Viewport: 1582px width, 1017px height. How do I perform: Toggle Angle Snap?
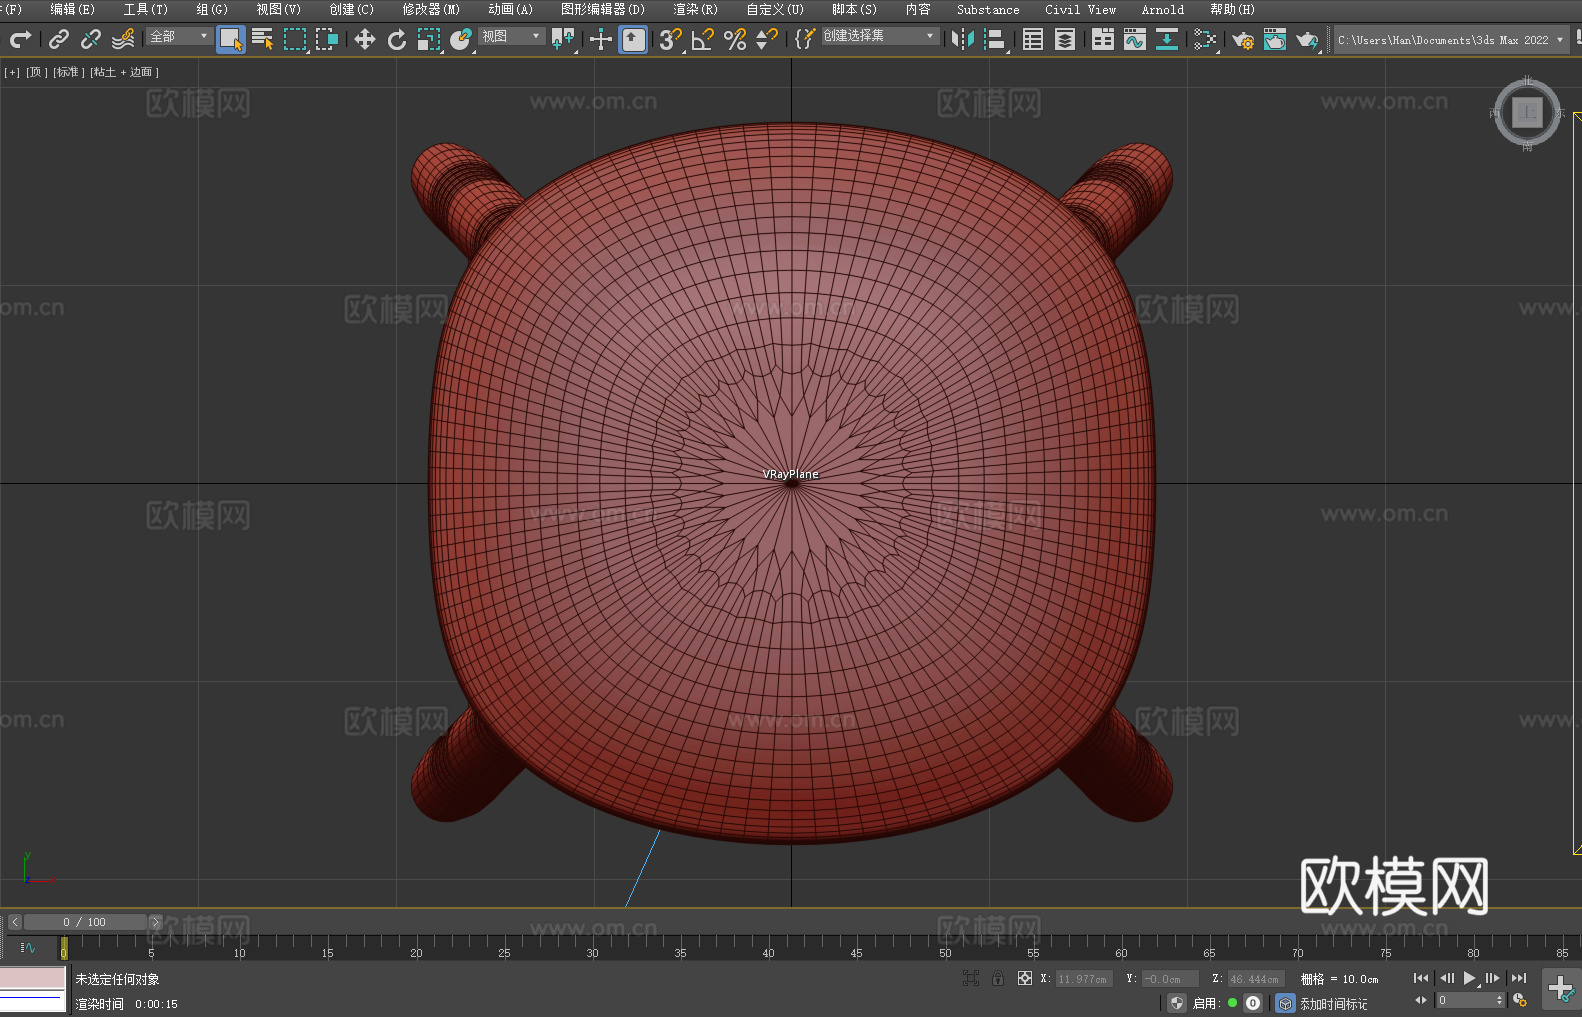point(703,39)
